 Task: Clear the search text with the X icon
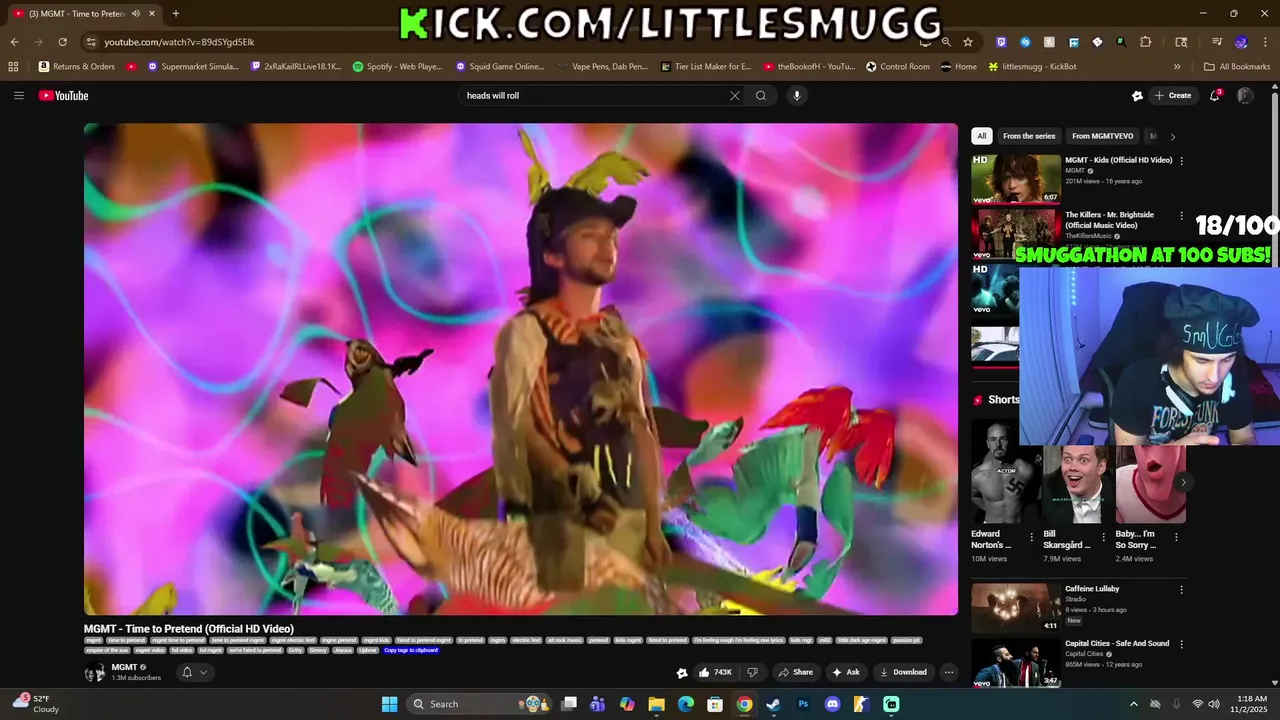coord(735,96)
